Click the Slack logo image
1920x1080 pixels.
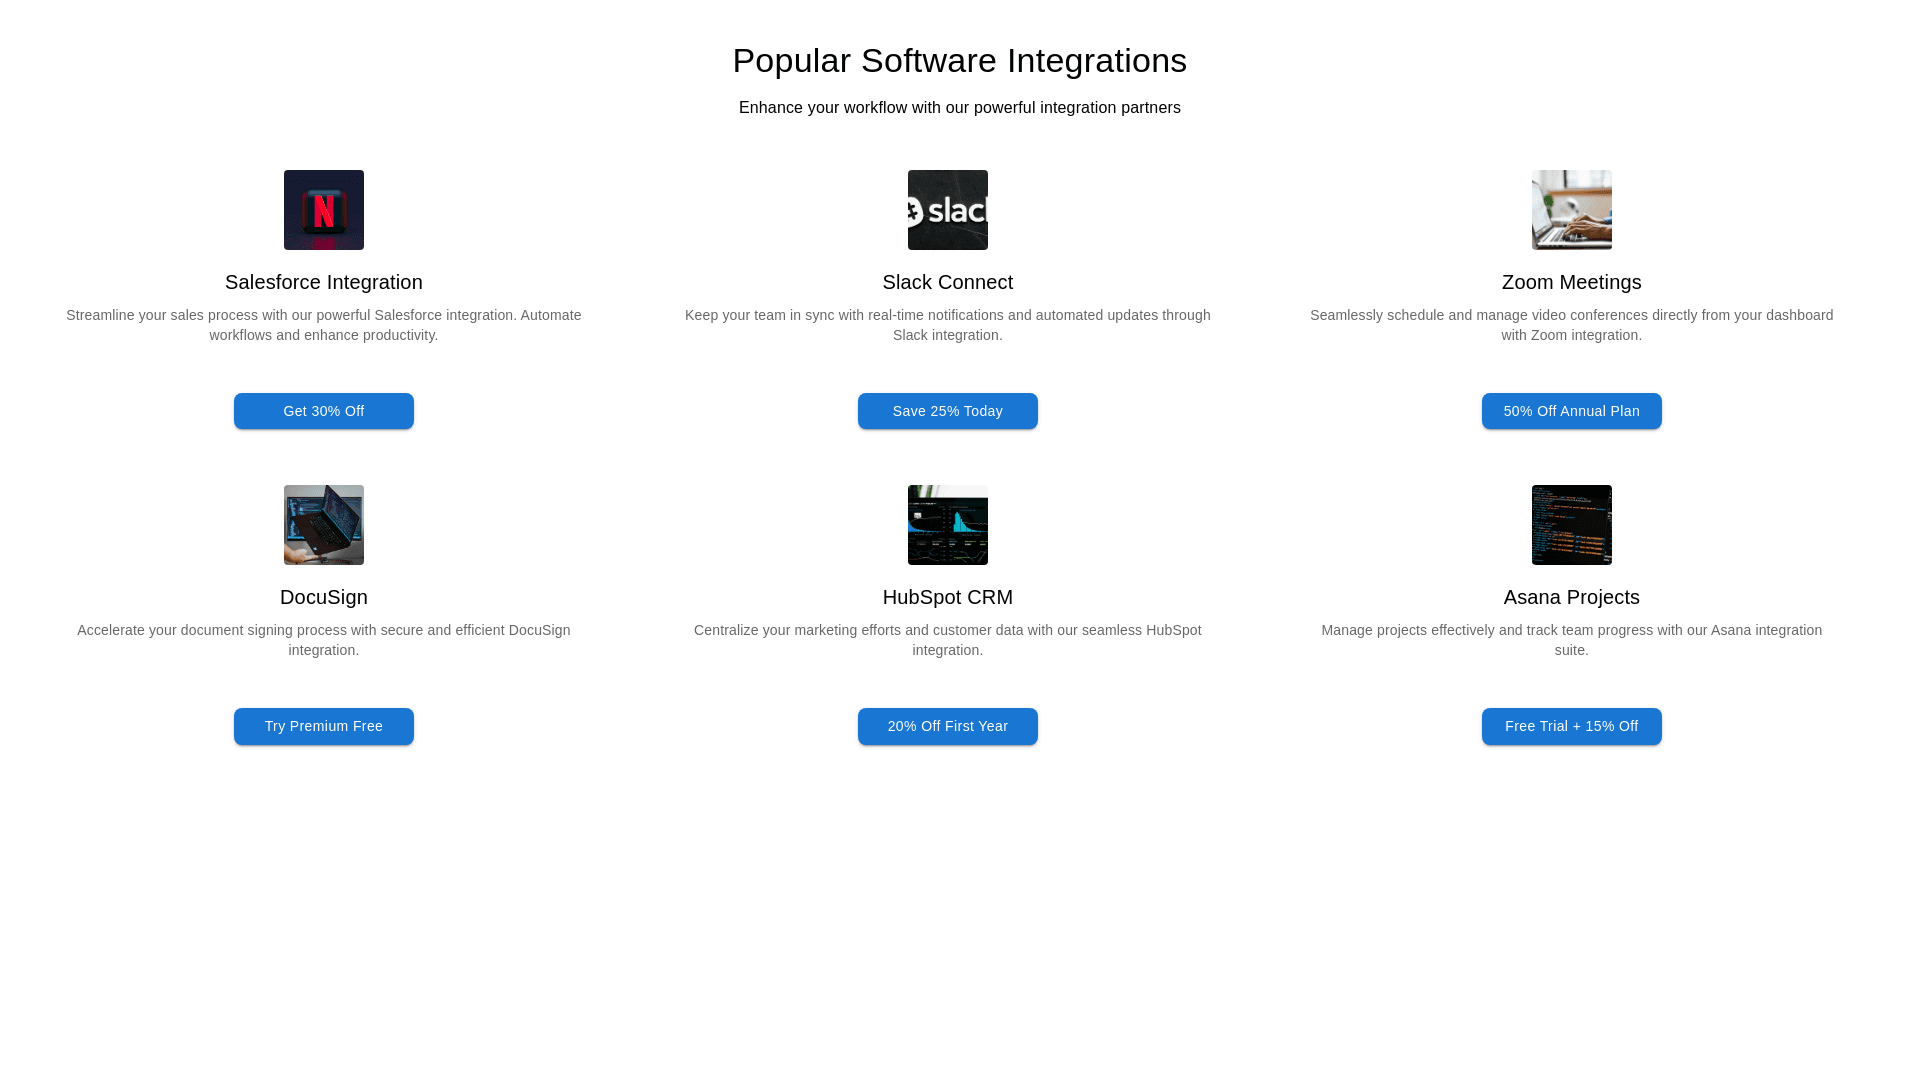tap(947, 210)
